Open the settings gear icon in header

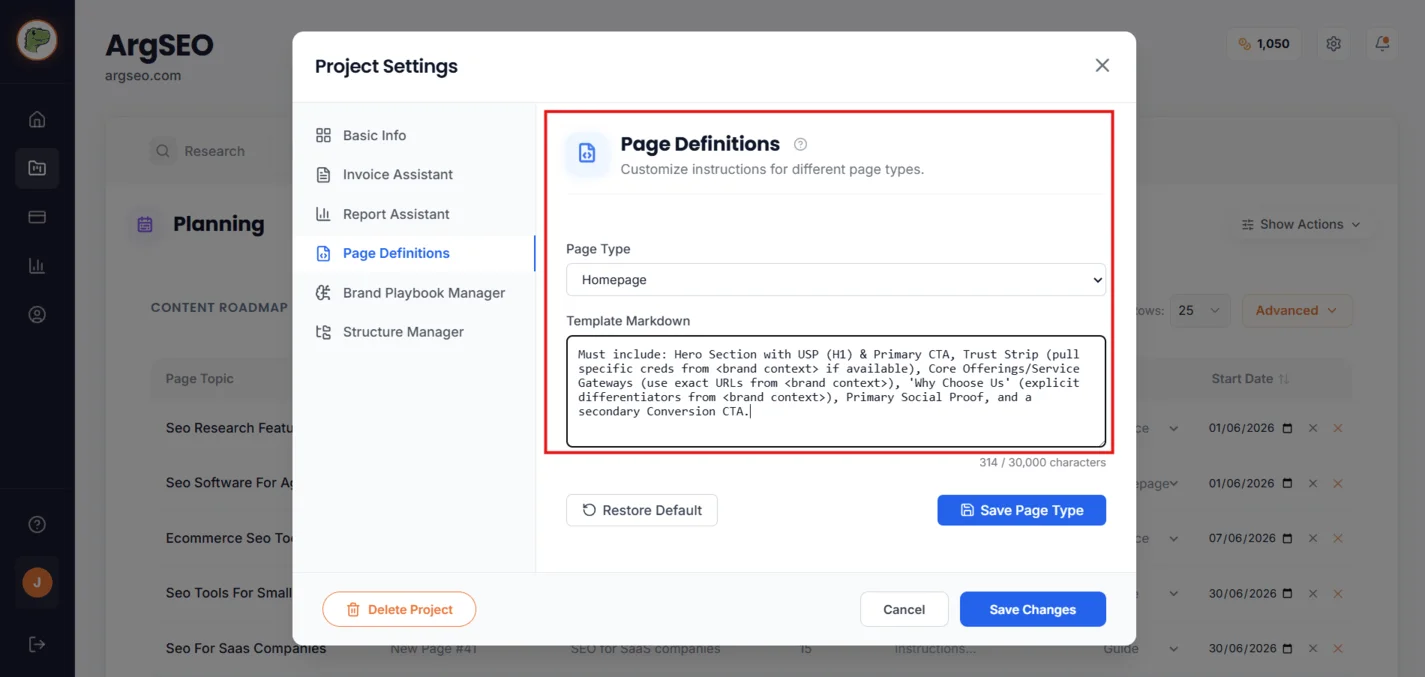[x=1333, y=44]
